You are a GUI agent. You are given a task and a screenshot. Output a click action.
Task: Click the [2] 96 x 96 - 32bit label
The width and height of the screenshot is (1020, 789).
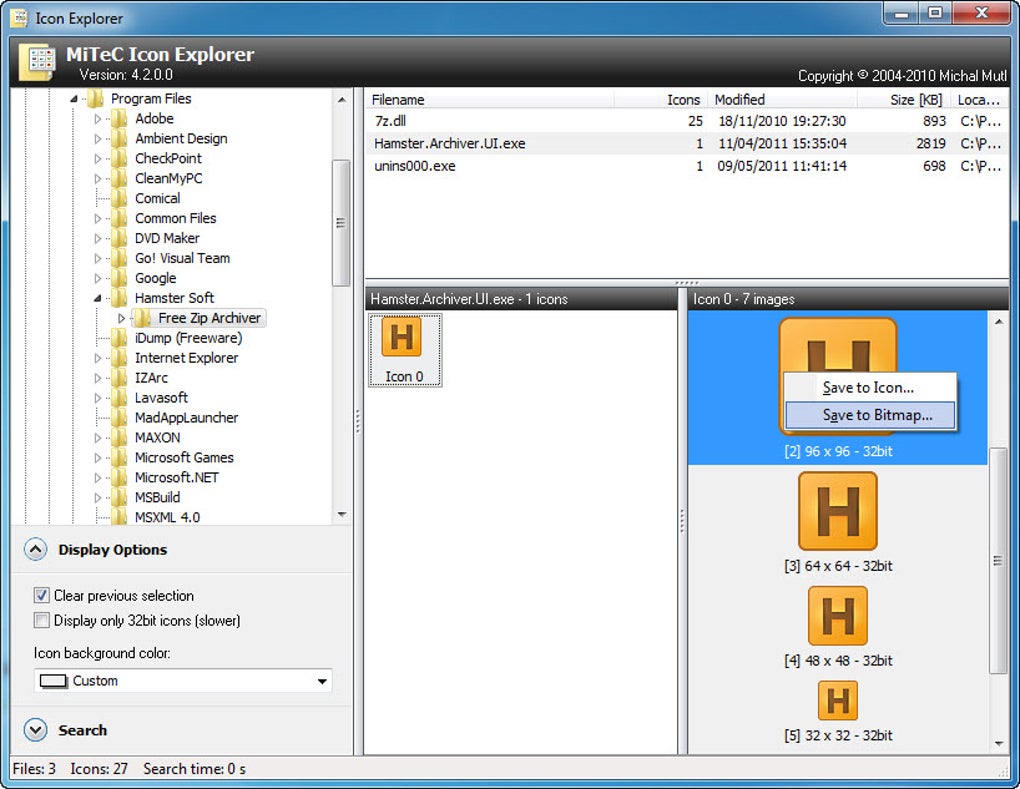pos(838,451)
